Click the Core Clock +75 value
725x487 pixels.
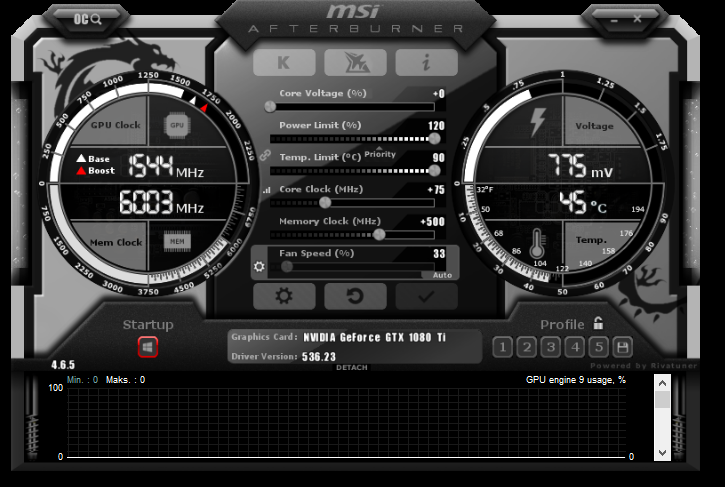(x=436, y=190)
